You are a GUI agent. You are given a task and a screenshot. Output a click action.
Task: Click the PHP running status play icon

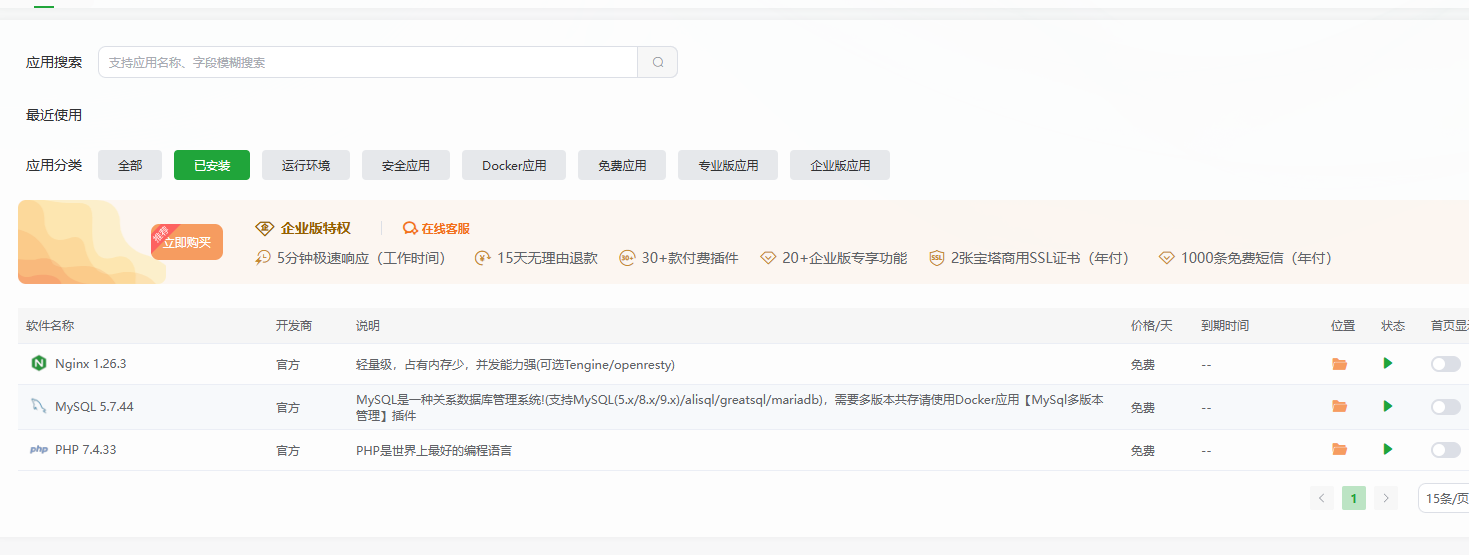click(1388, 449)
